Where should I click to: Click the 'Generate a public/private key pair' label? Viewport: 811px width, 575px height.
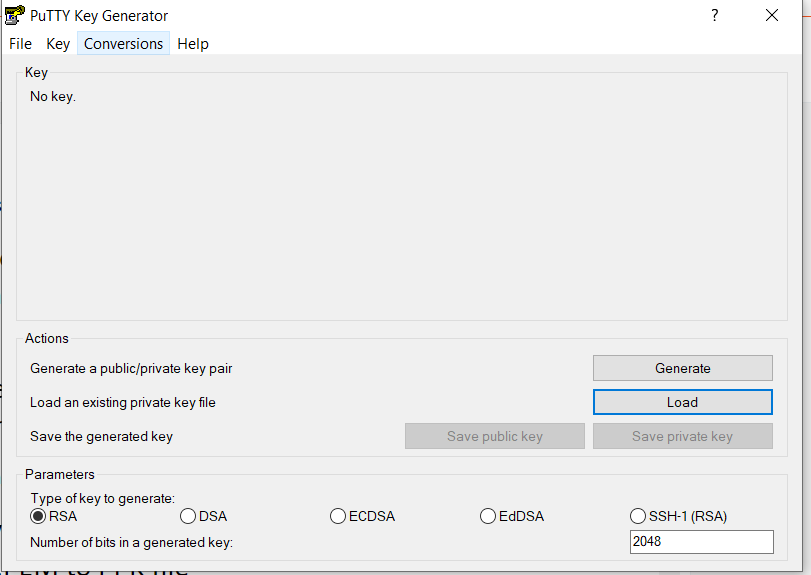coord(131,368)
